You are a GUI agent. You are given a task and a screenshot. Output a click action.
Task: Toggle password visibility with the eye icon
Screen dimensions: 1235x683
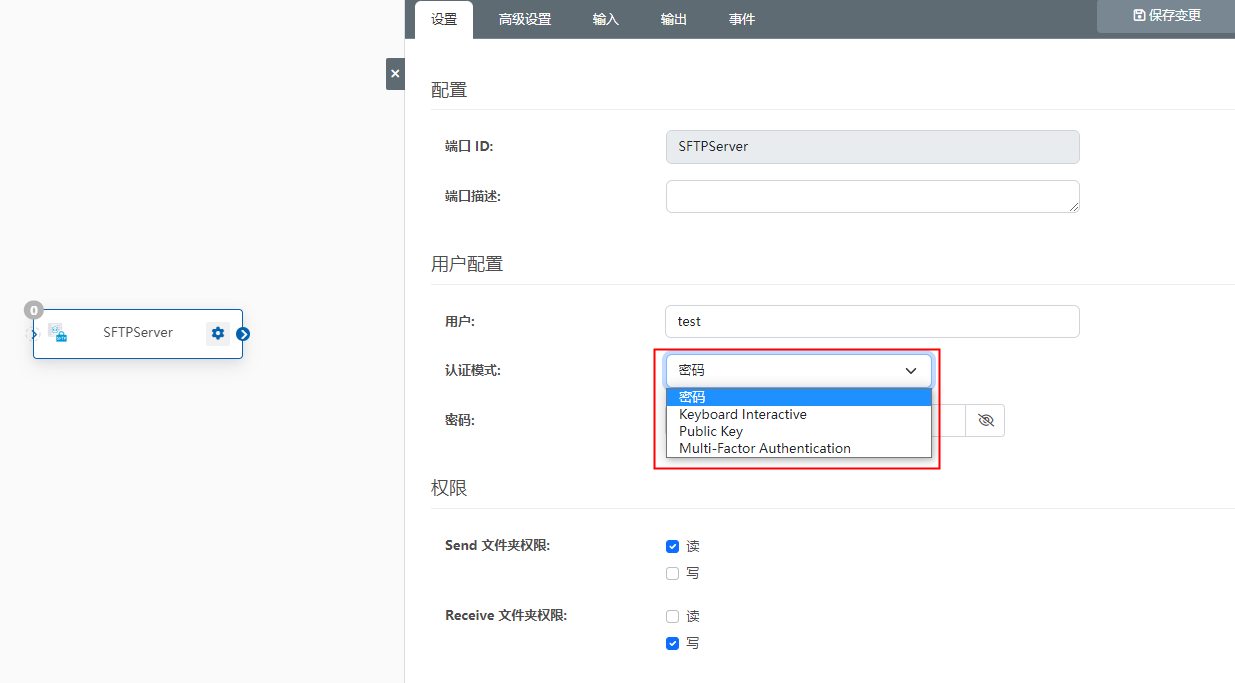(x=986, y=421)
